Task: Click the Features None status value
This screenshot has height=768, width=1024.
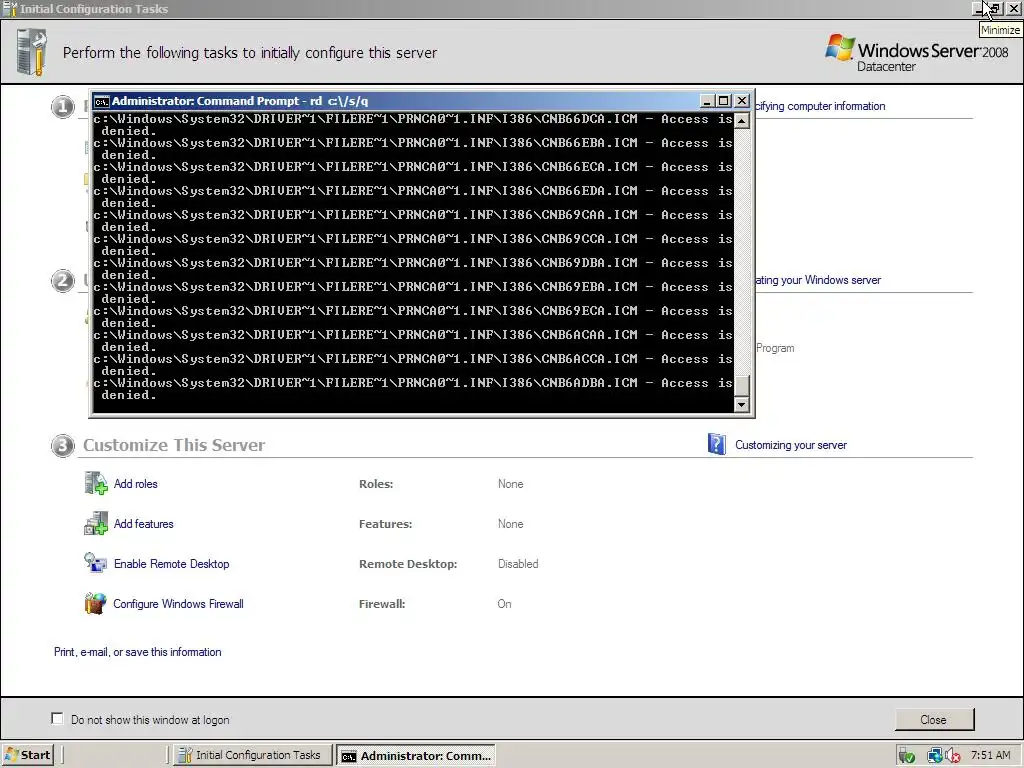Action: coord(511,524)
